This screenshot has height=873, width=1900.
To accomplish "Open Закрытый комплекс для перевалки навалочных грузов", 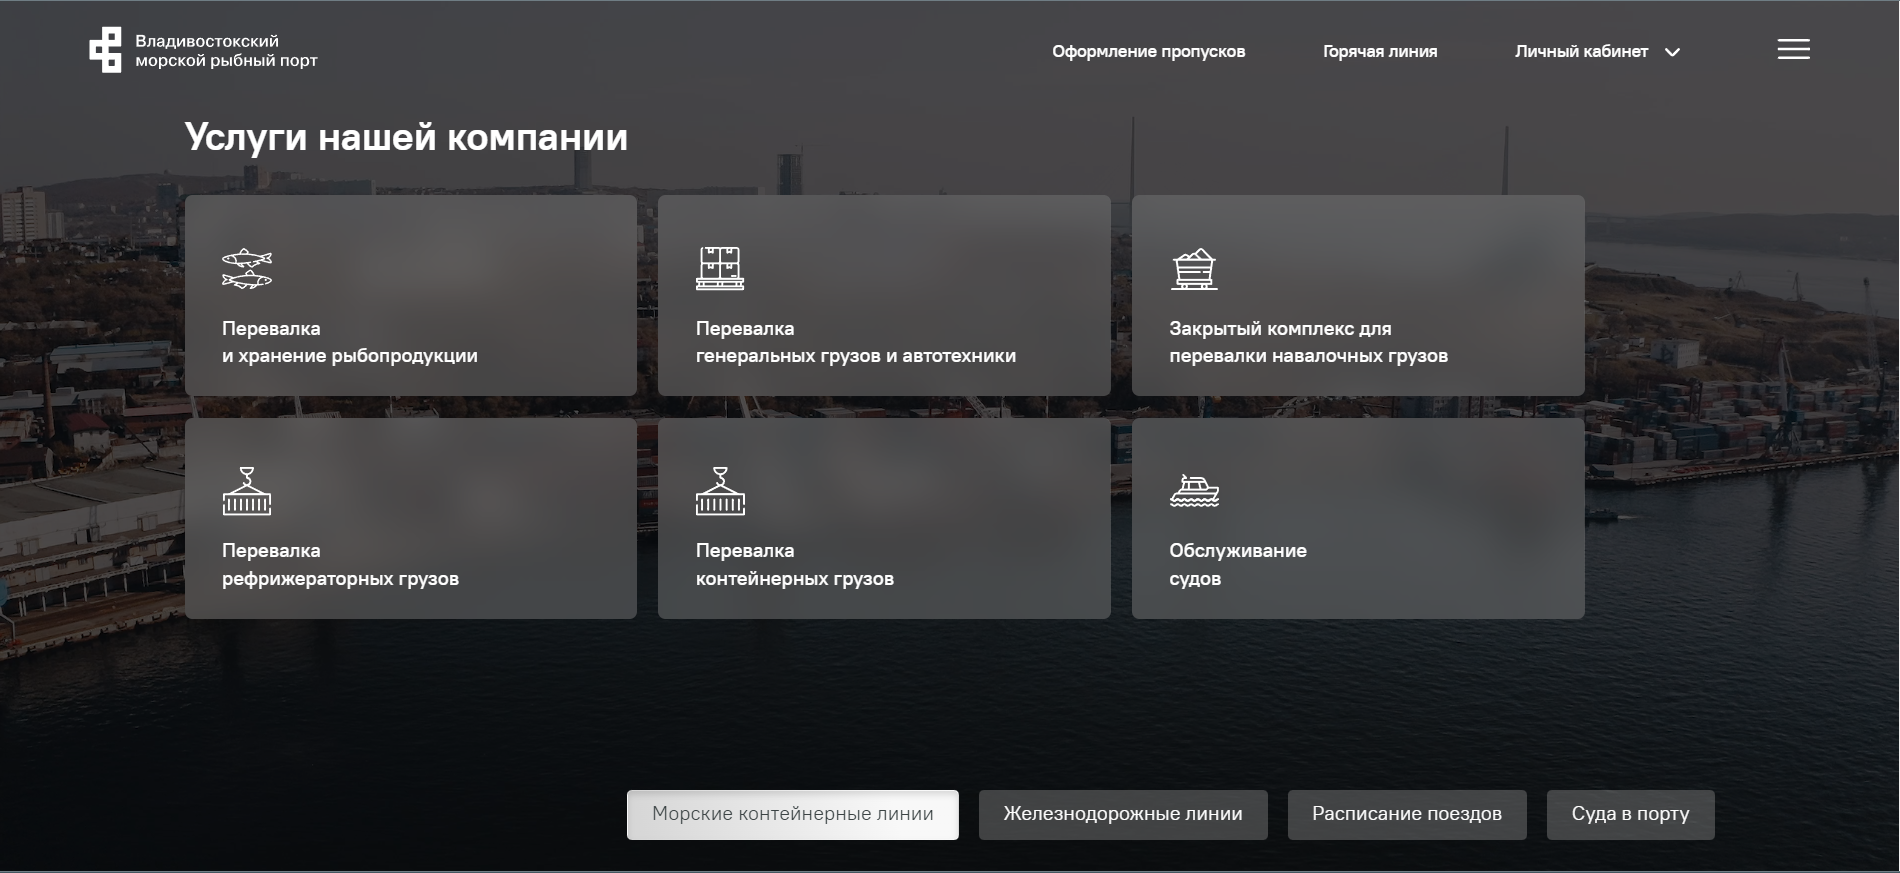I will click(1358, 295).
